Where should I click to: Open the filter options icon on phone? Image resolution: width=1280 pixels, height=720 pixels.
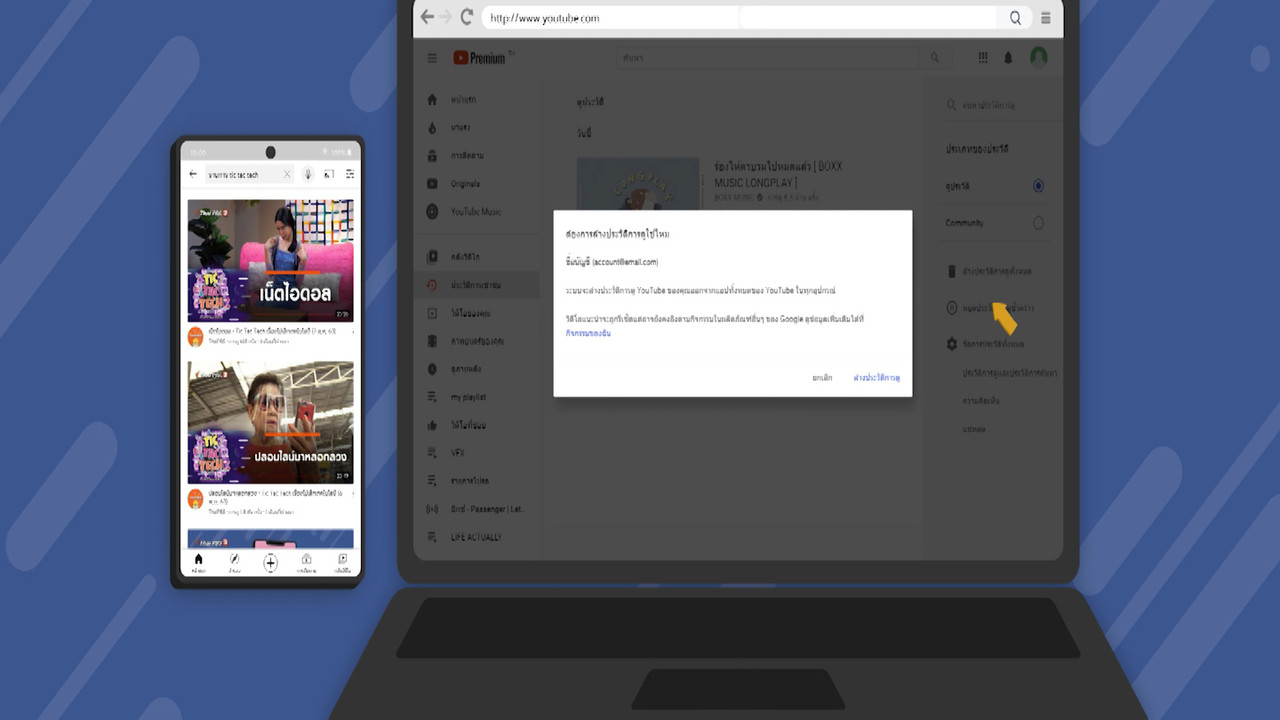tap(350, 174)
